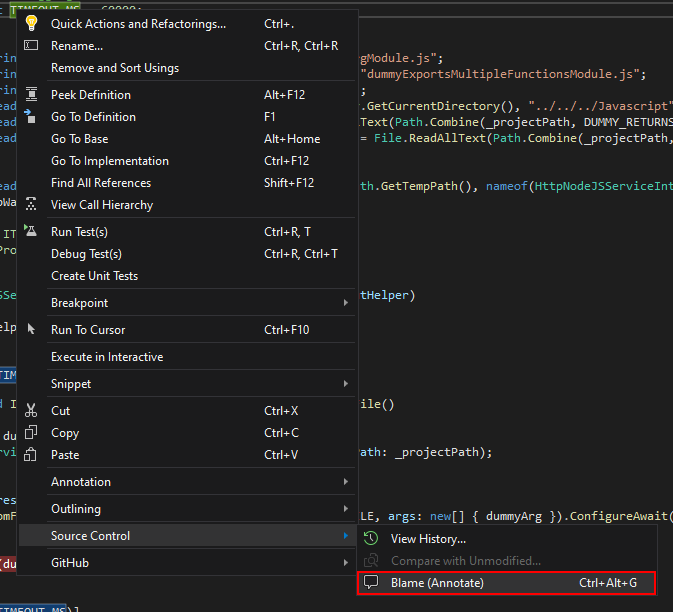Choose Quick Actions and Refactorings

pos(187,24)
